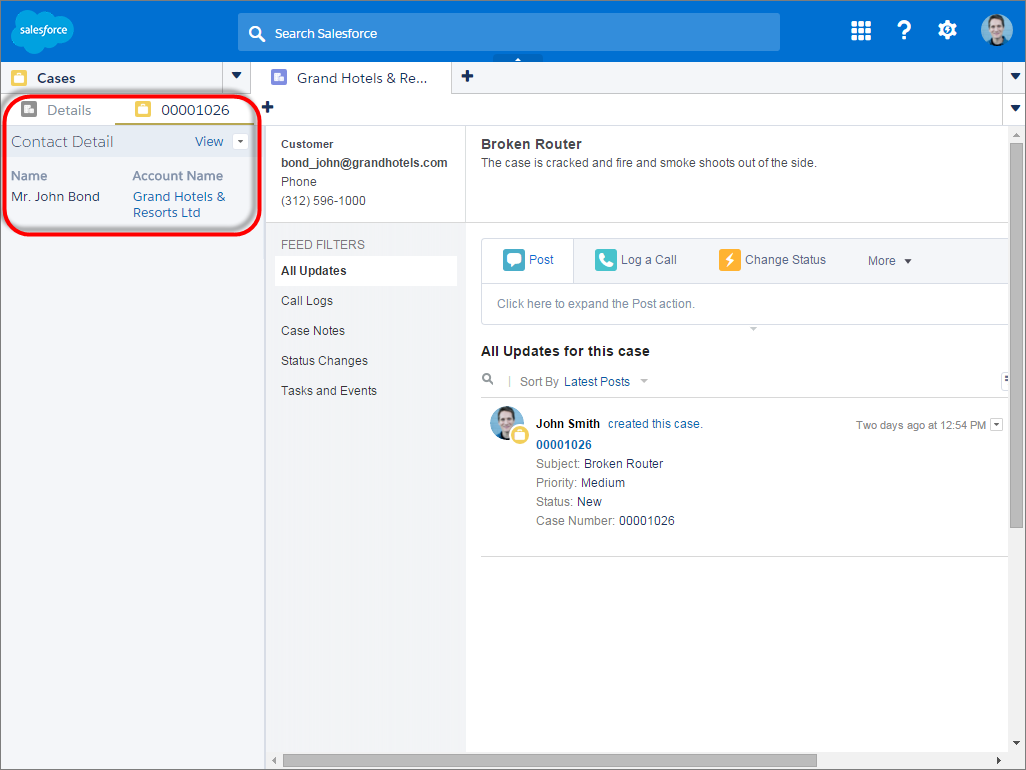Search the case feed with magnifier icon
The width and height of the screenshot is (1026, 770).
point(487,379)
